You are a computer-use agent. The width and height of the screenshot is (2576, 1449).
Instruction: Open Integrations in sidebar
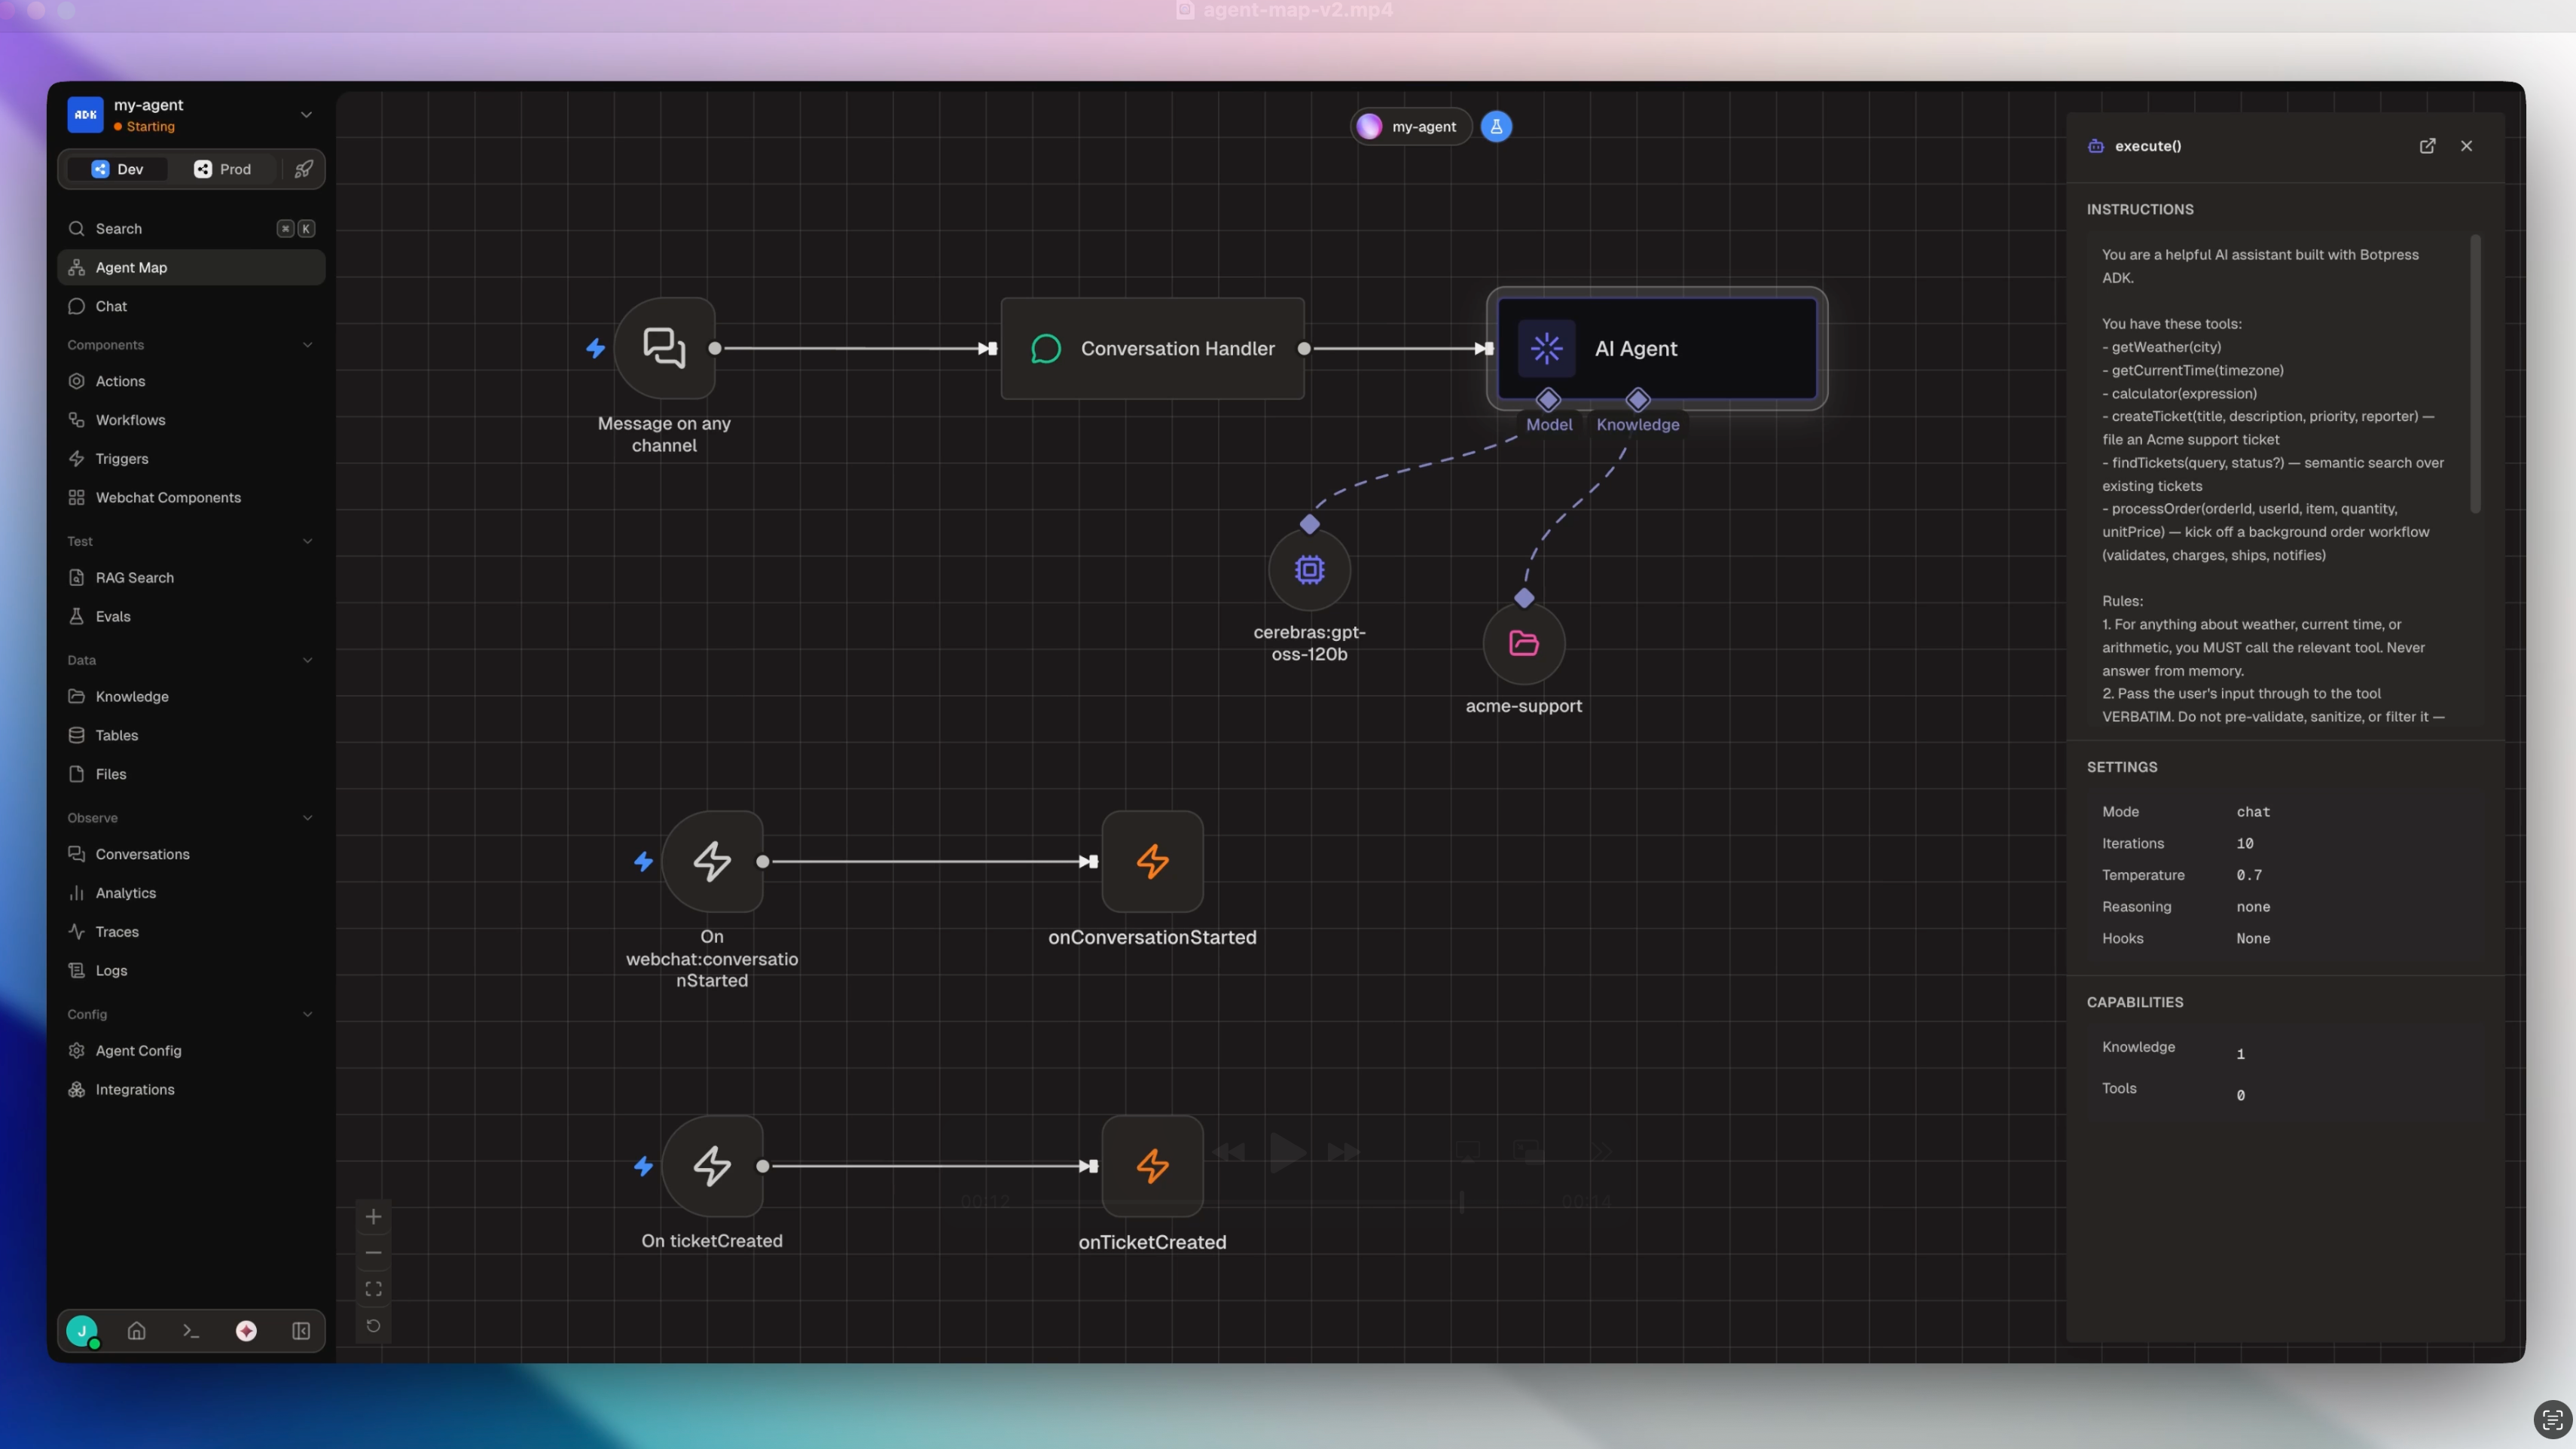coord(191,1090)
